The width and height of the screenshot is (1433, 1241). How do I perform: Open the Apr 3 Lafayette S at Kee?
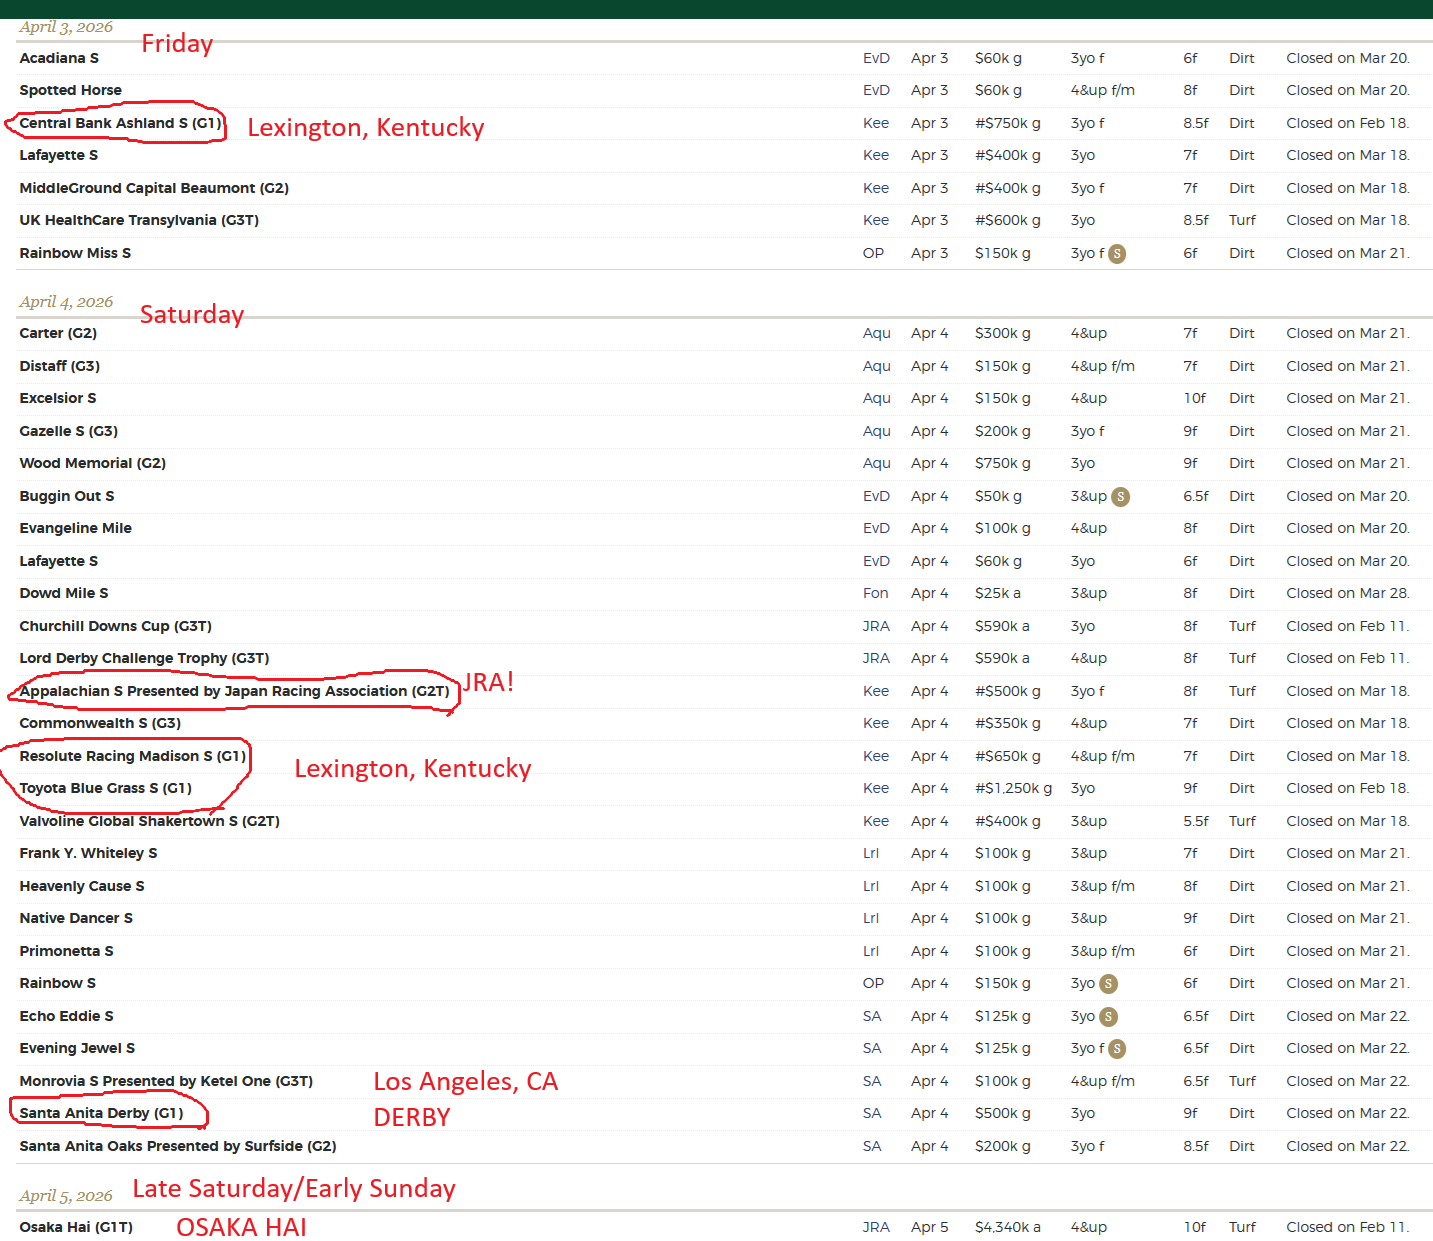pos(59,155)
